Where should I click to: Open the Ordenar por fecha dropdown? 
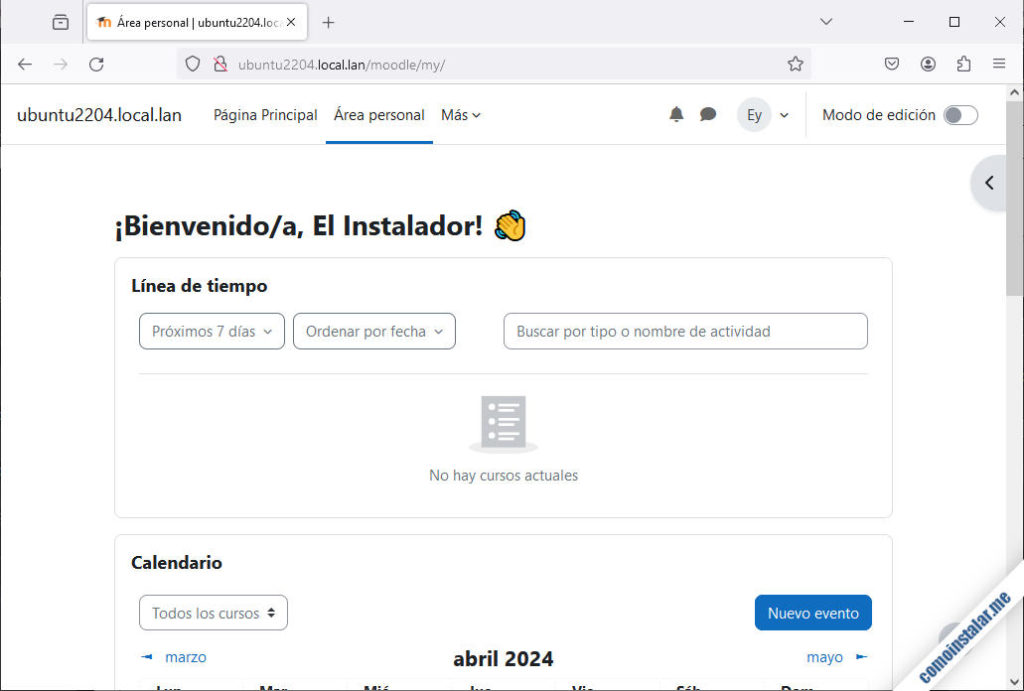click(x=374, y=330)
